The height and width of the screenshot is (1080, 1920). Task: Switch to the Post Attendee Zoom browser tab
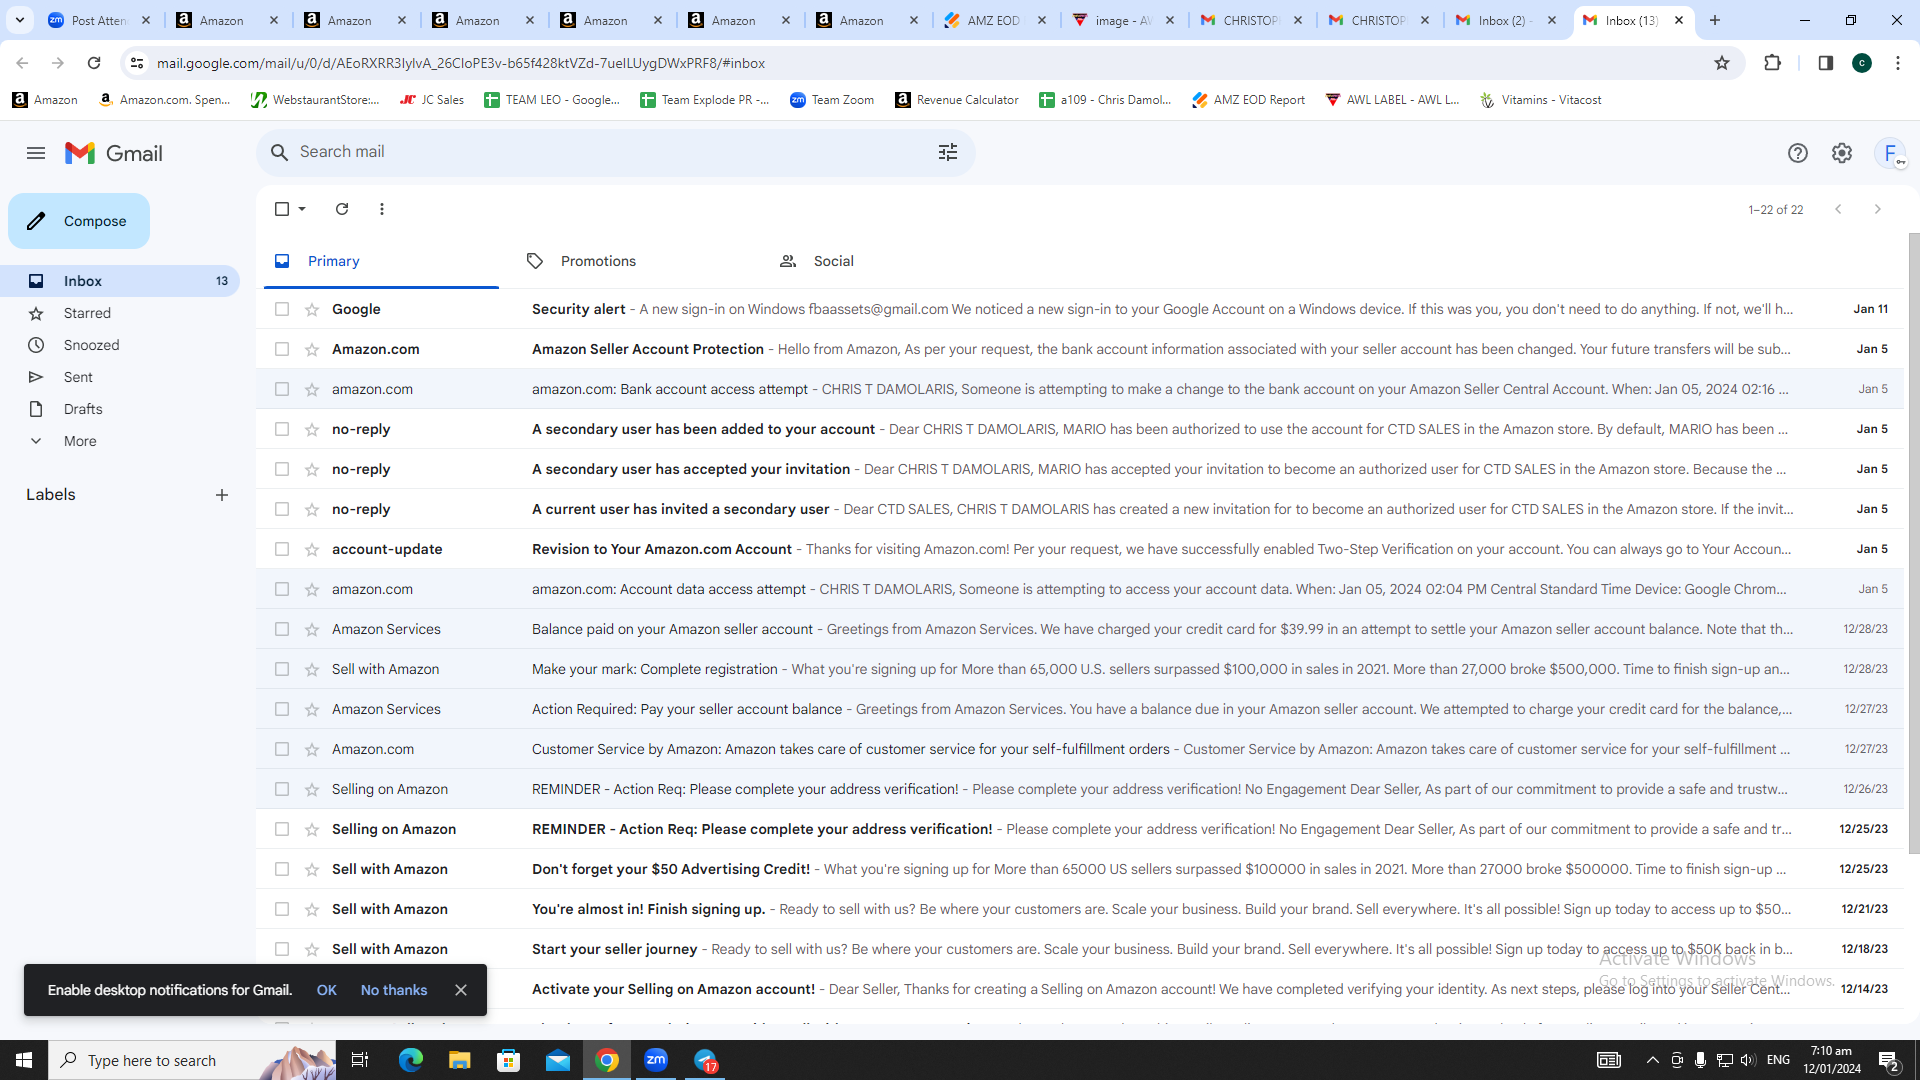click(98, 20)
